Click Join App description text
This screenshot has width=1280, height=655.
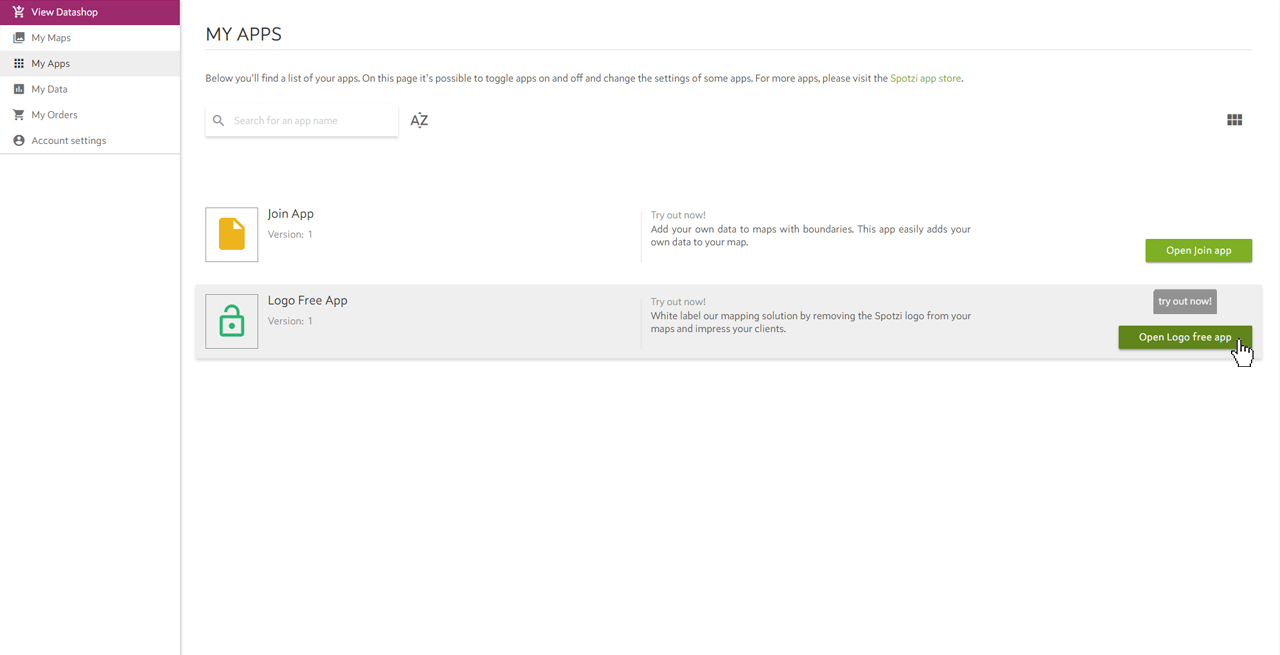point(811,235)
